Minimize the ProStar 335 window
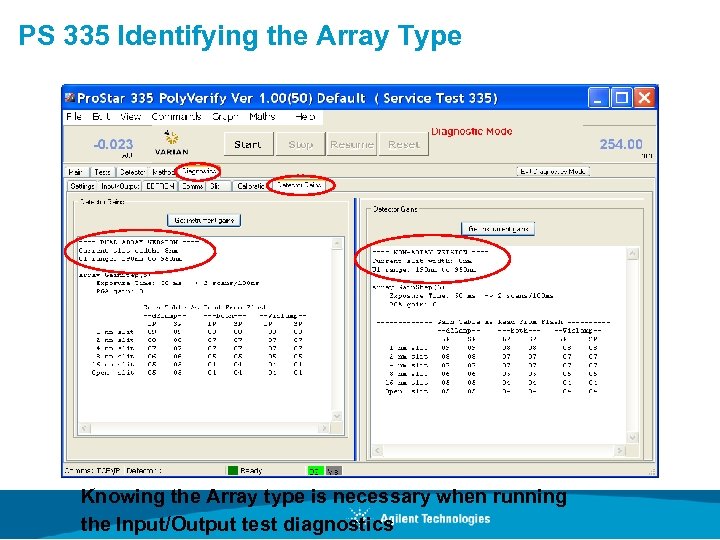Viewport: 720px width, 540px height. 598,98
